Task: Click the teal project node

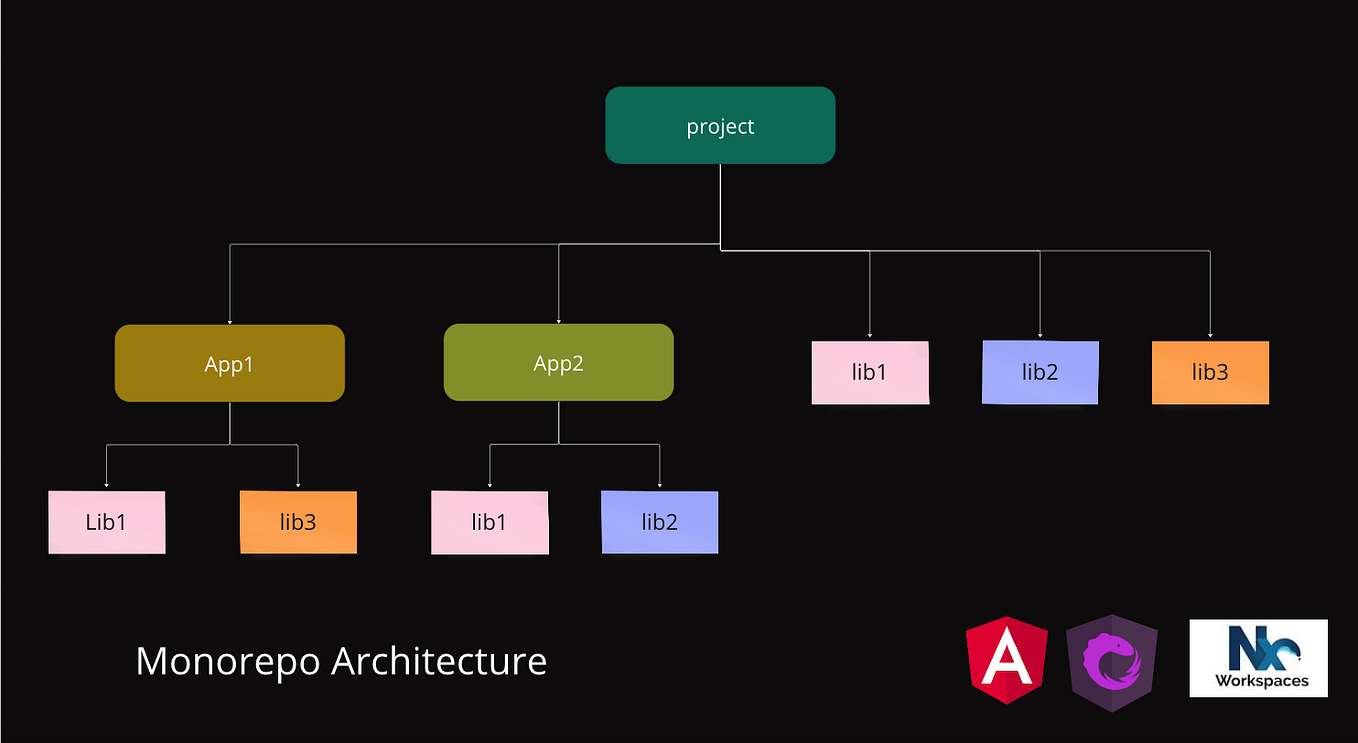Action: tap(720, 125)
